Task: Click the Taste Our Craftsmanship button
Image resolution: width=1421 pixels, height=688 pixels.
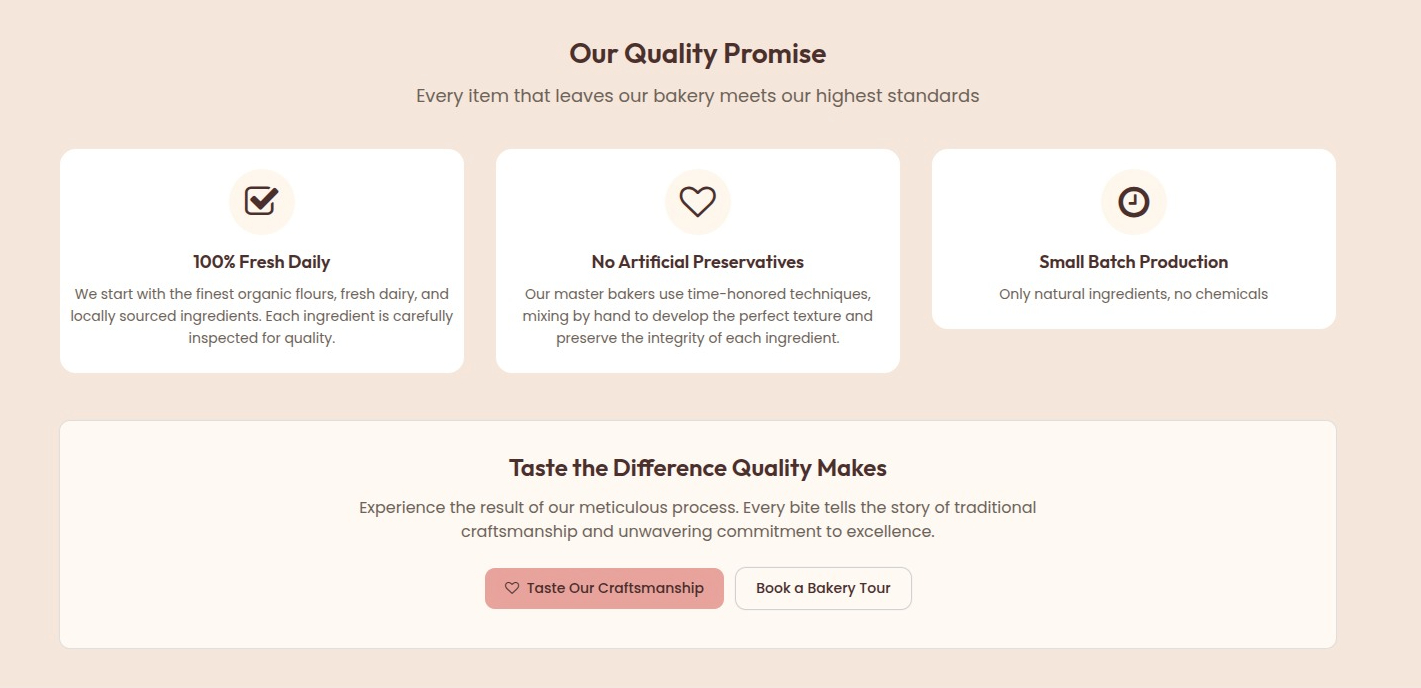Action: click(x=604, y=588)
